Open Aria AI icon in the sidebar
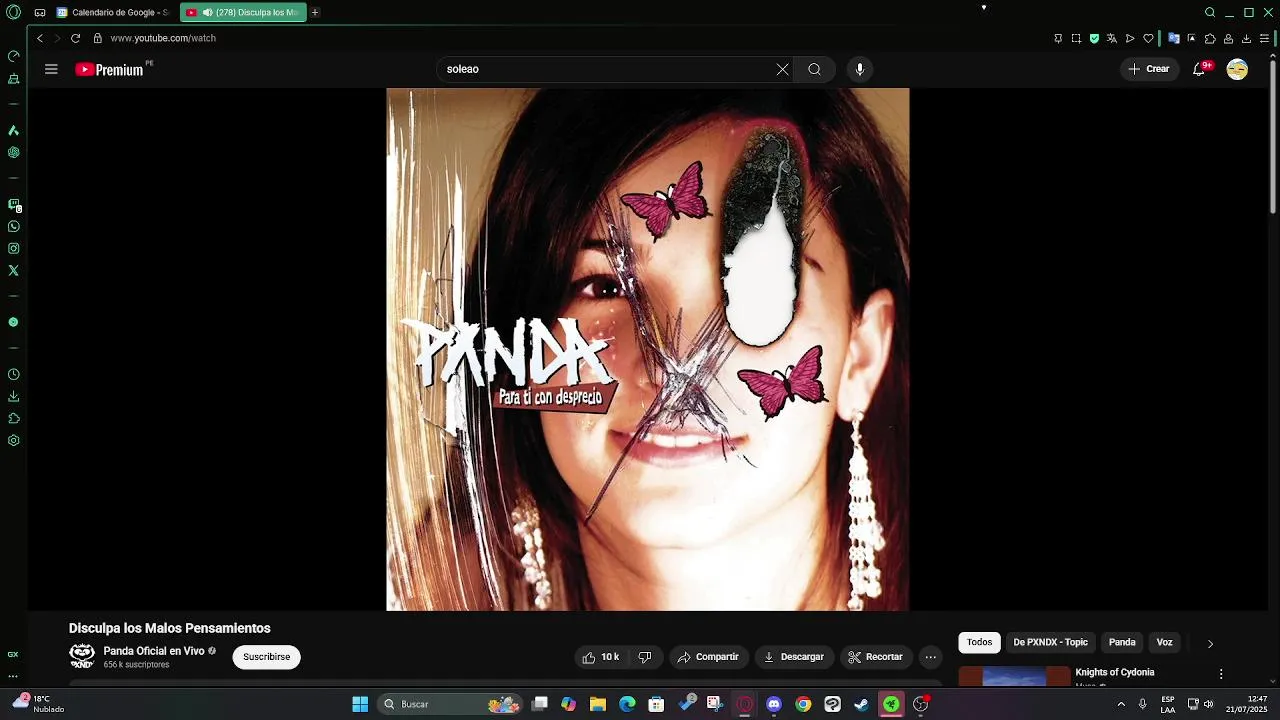This screenshot has width=1280, height=720. tap(14, 130)
